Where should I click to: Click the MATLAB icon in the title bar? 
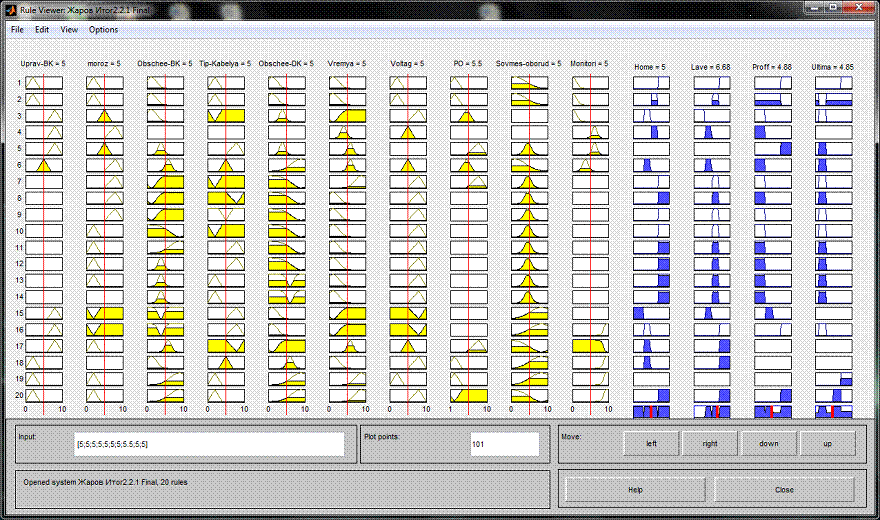(11, 9)
